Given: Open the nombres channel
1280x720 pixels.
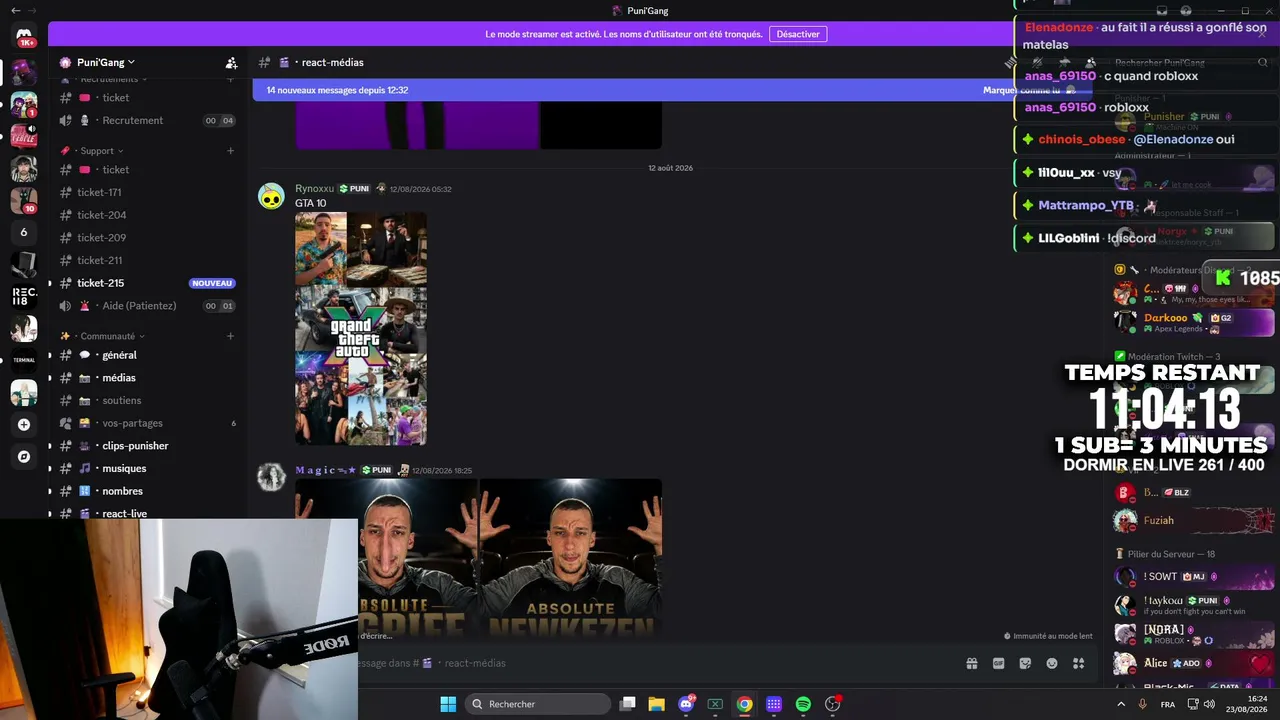Looking at the screenshot, I should (x=148, y=491).
